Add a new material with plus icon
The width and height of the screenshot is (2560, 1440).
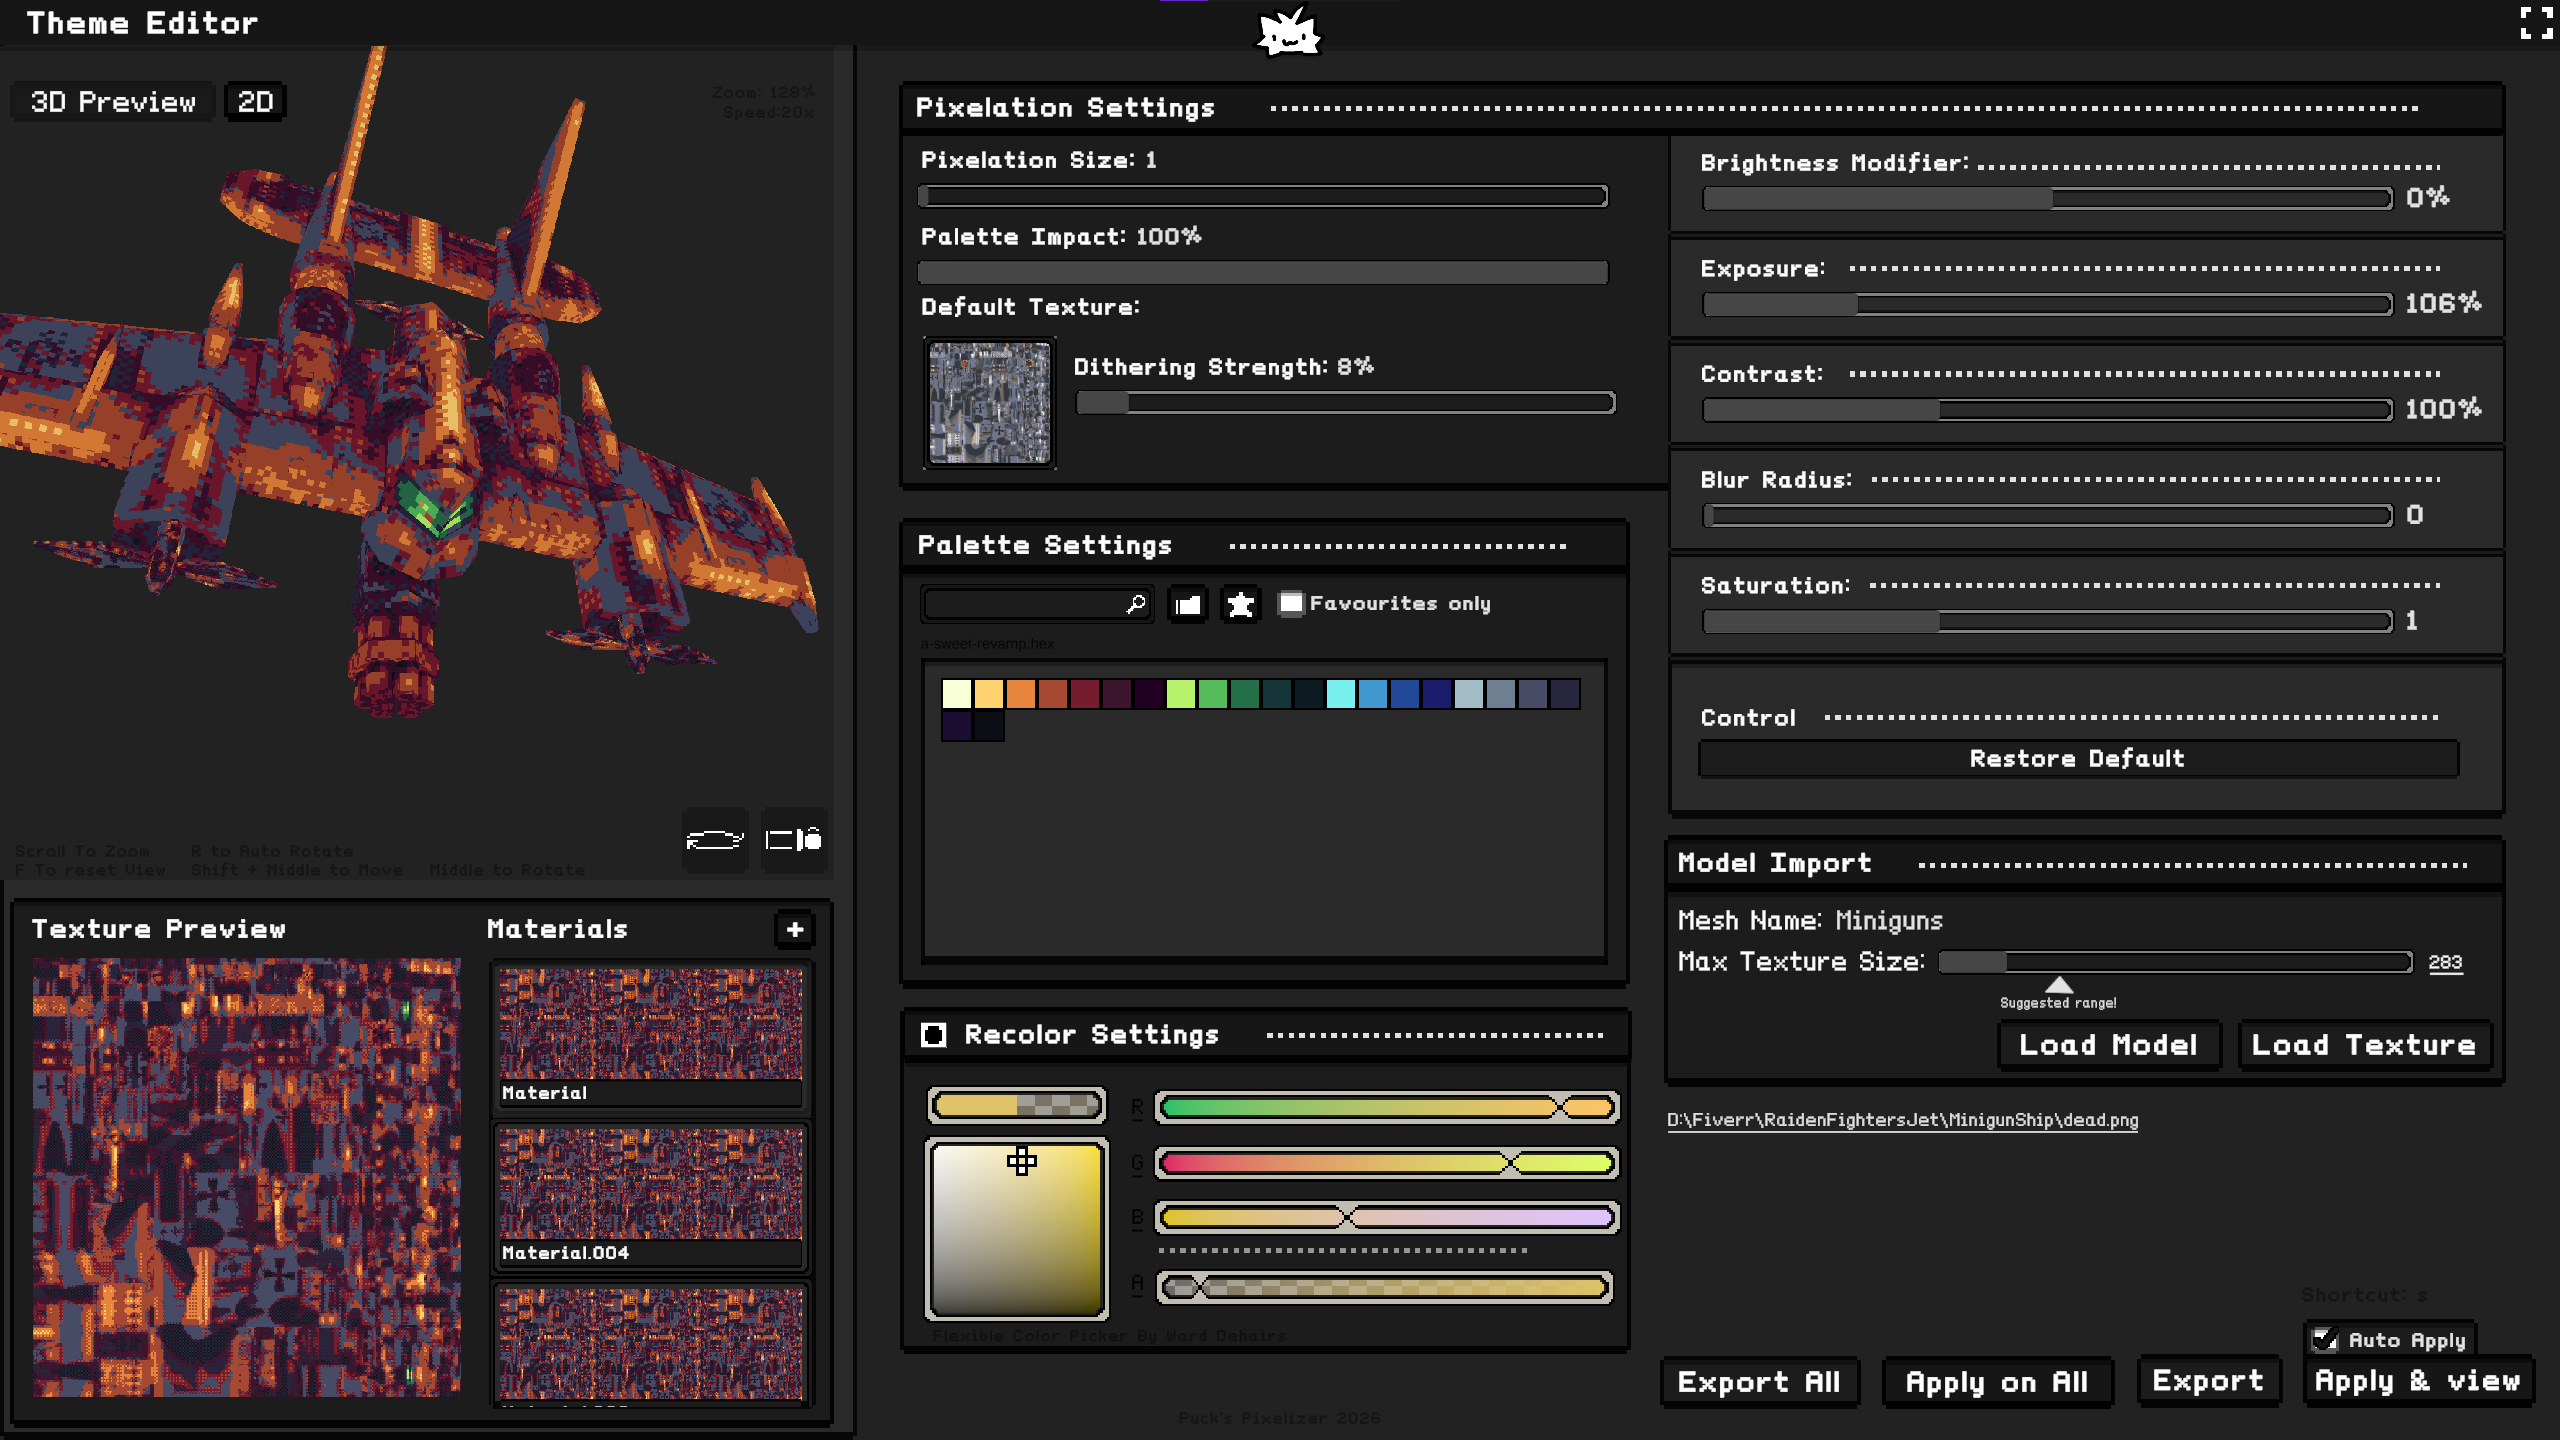pyautogui.click(x=795, y=929)
